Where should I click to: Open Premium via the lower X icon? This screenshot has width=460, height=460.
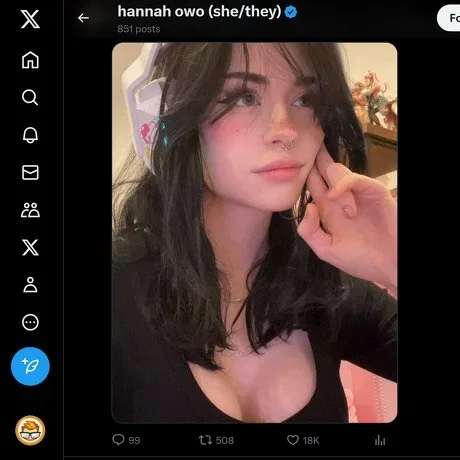click(30, 247)
